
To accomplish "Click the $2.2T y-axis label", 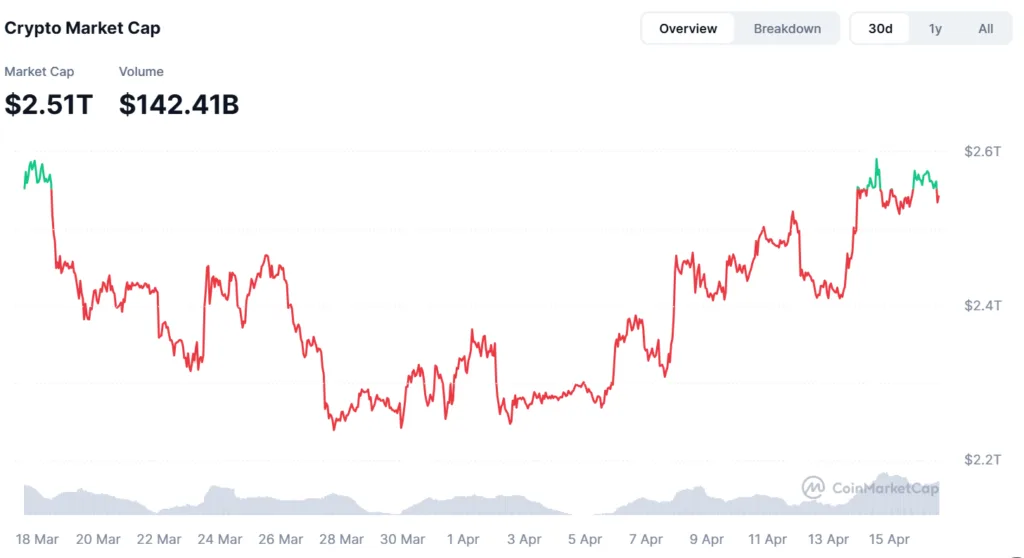I will (x=982, y=460).
